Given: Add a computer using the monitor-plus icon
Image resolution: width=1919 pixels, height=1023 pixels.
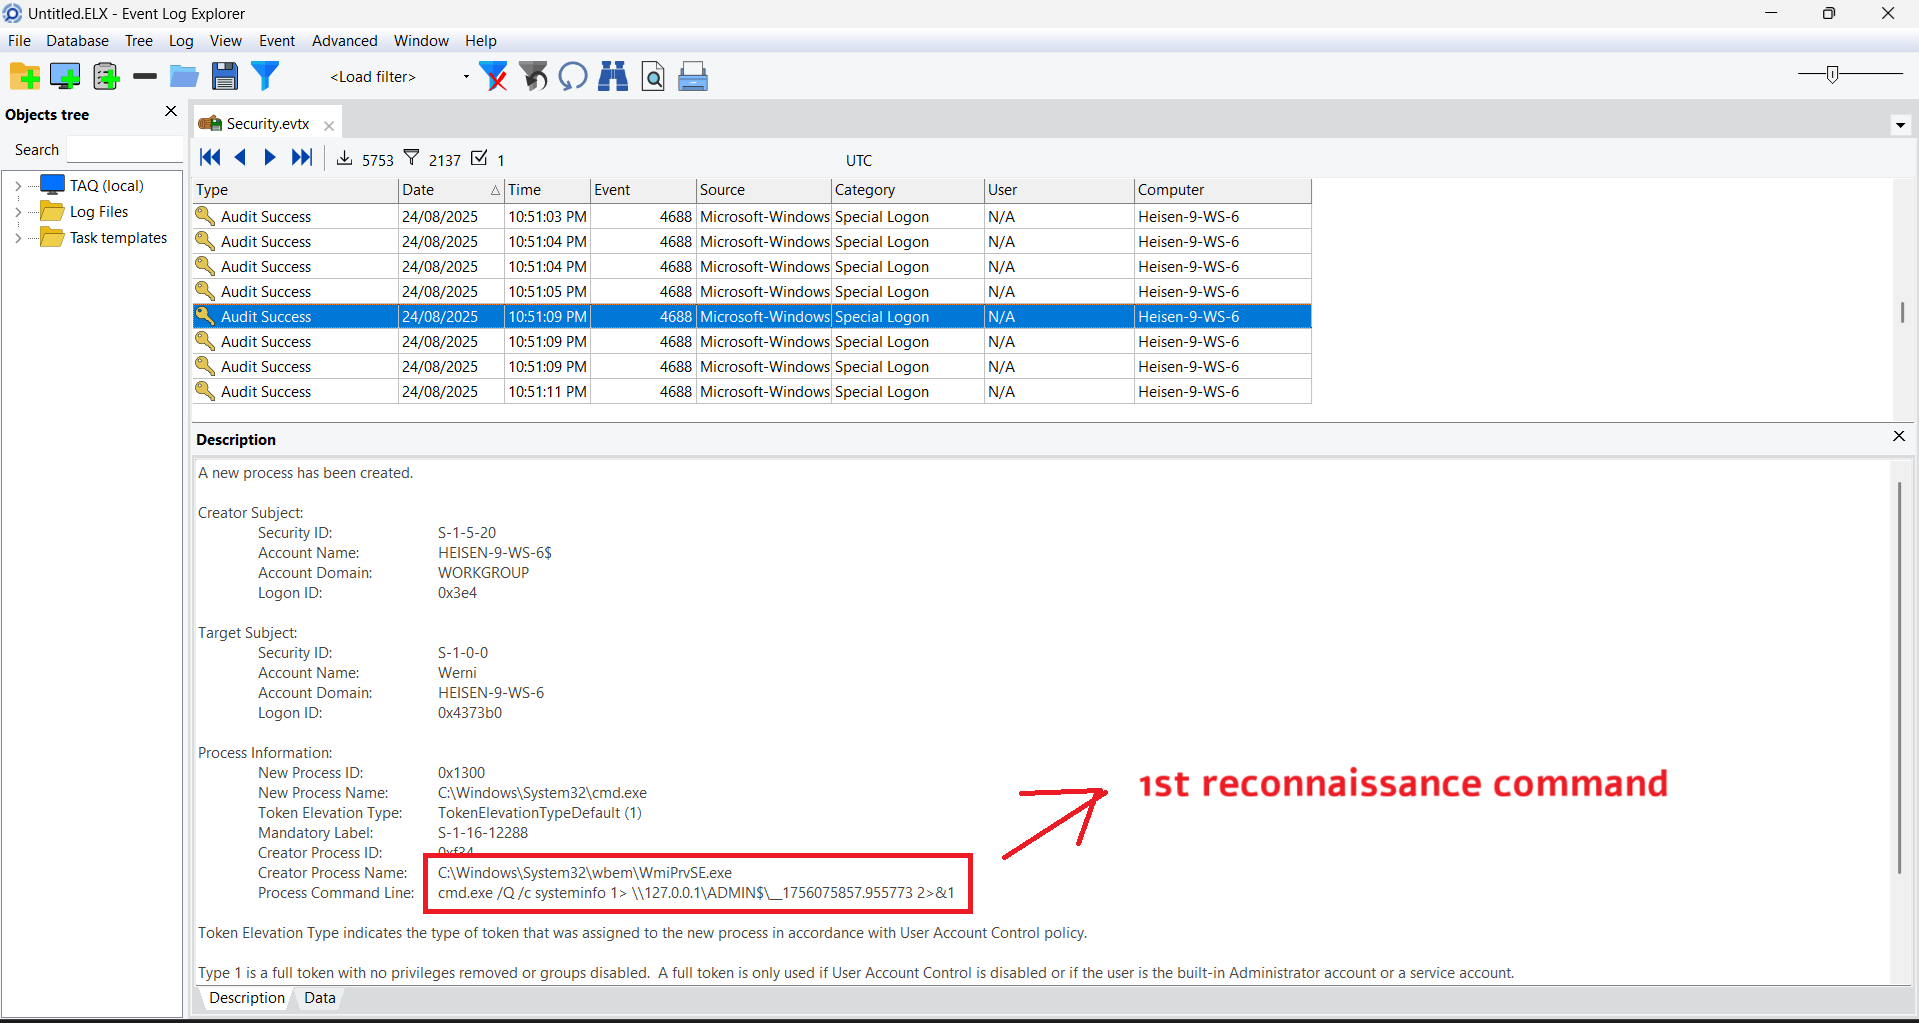Looking at the screenshot, I should [x=65, y=76].
